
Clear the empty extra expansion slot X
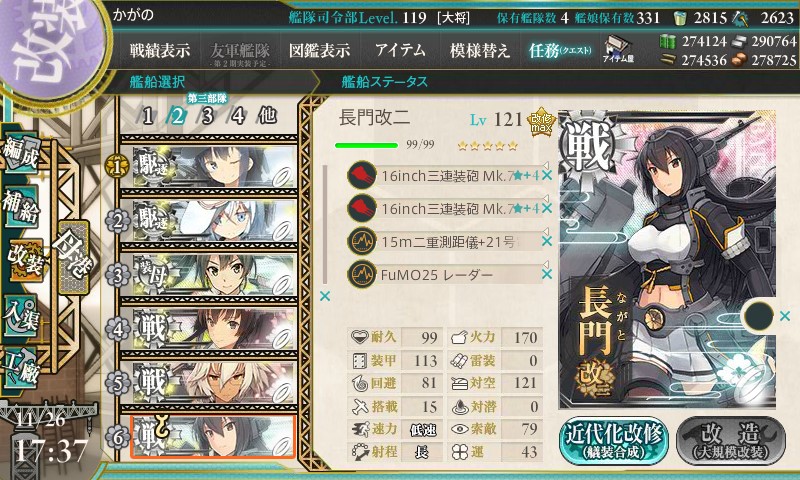[x=785, y=316]
